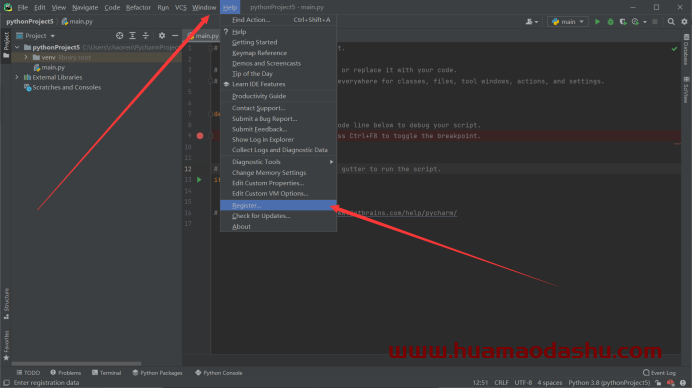Image resolution: width=692 pixels, height=388 pixels.
Task: Click the user account icon in toolbar
Action: 529,21
